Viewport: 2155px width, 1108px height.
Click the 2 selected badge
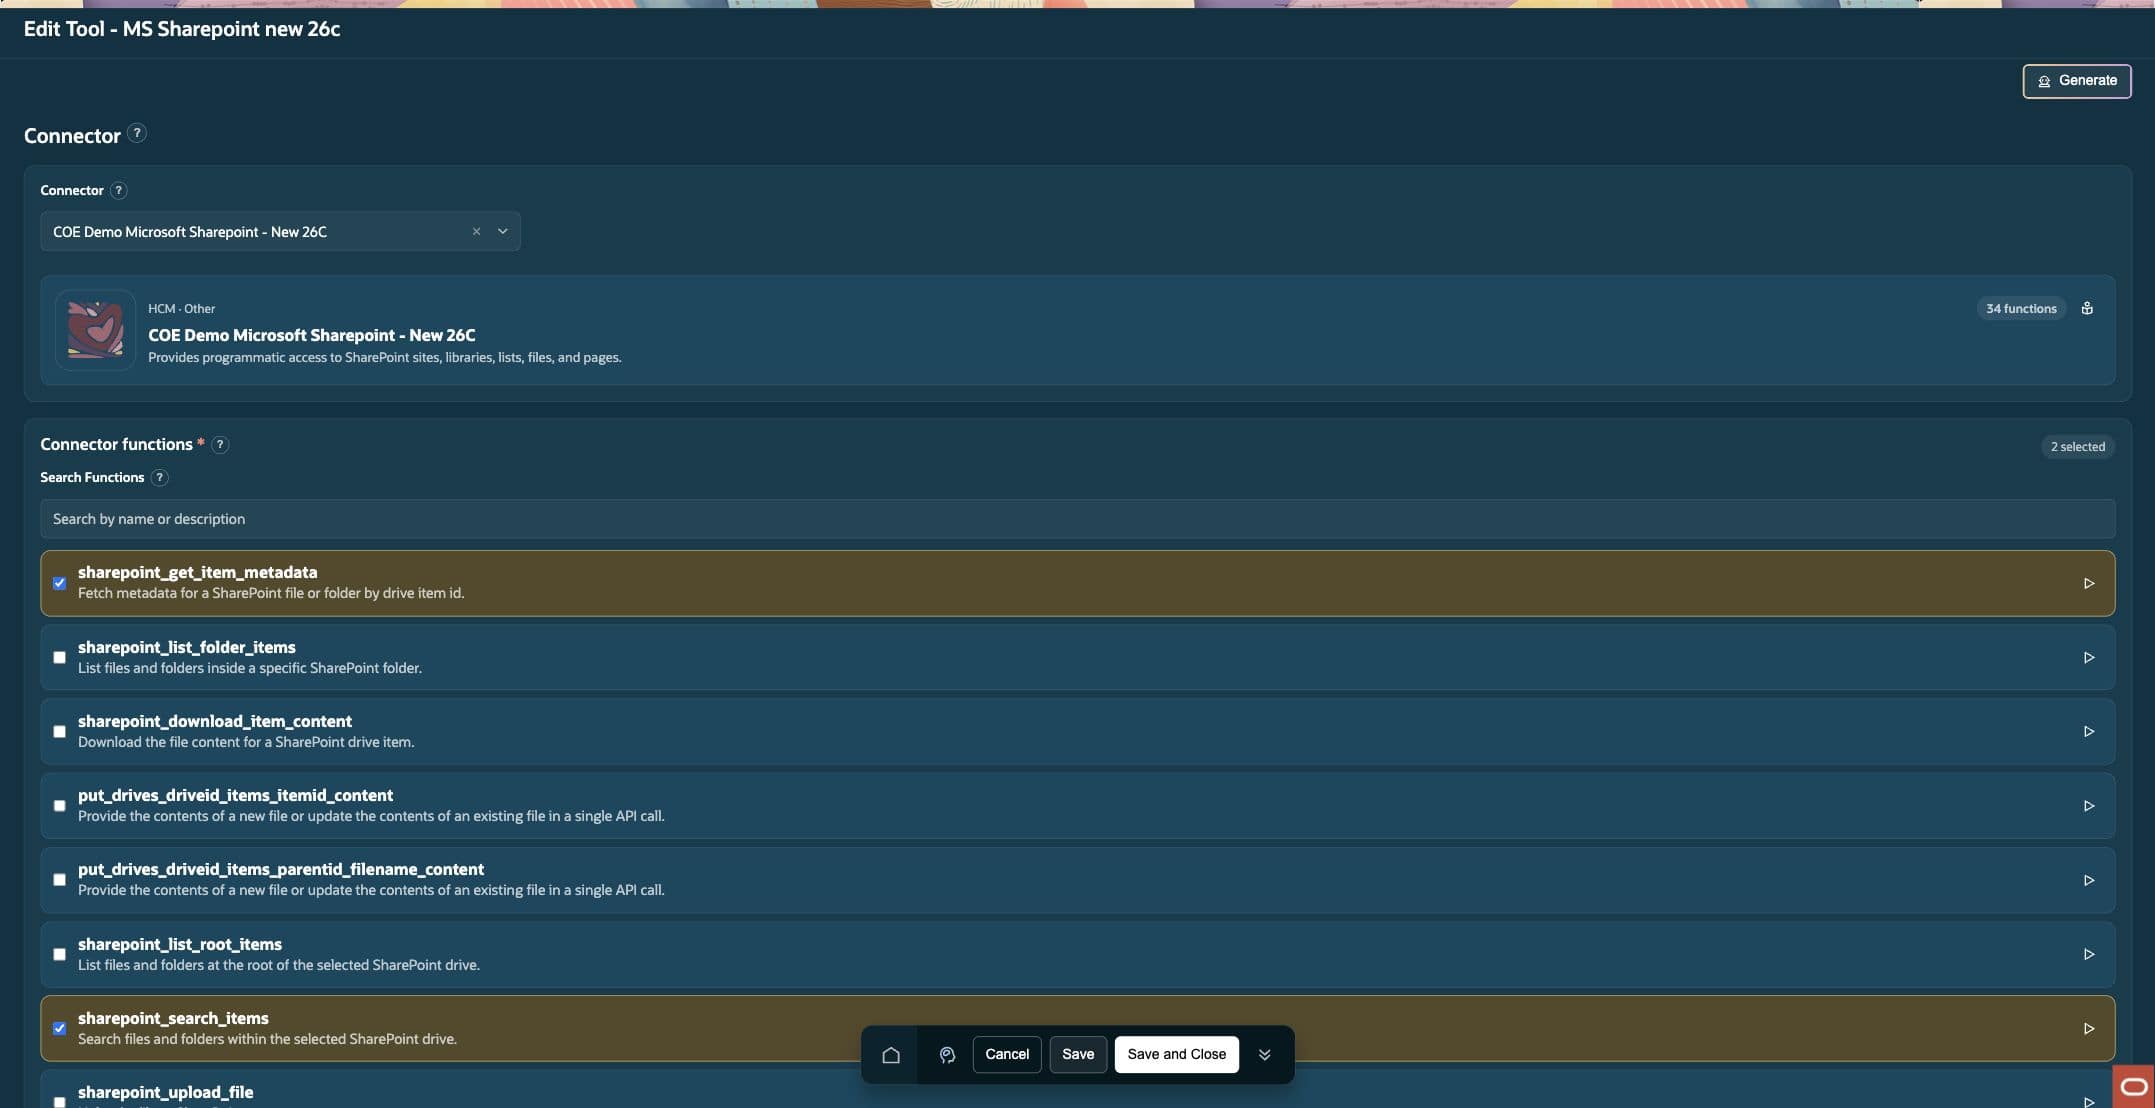(x=2077, y=446)
